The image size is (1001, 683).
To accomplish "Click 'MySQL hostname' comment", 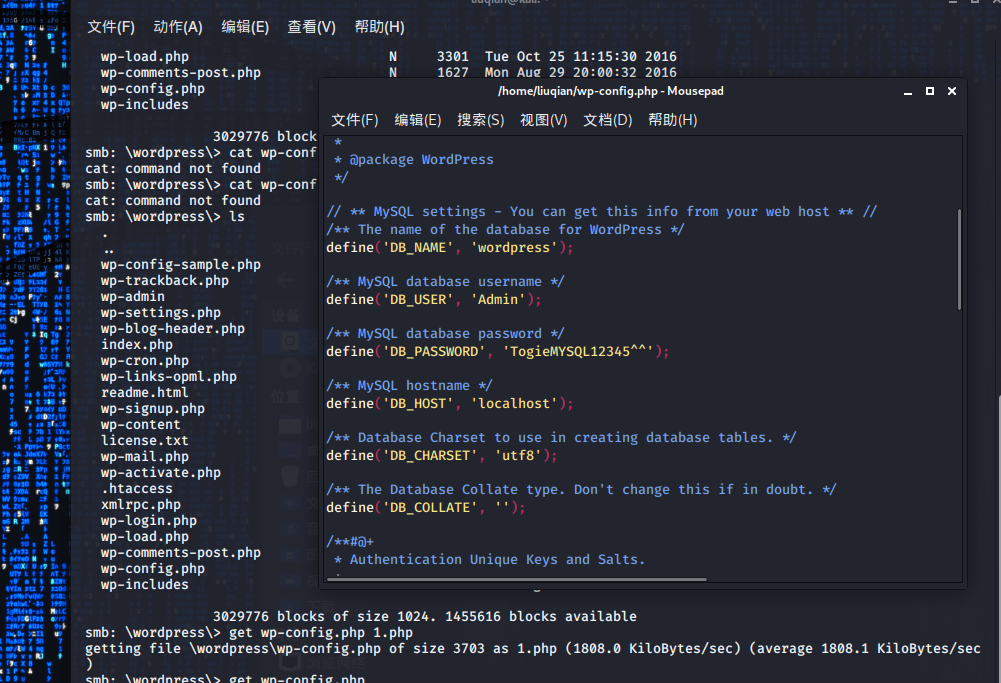I will tap(409, 386).
